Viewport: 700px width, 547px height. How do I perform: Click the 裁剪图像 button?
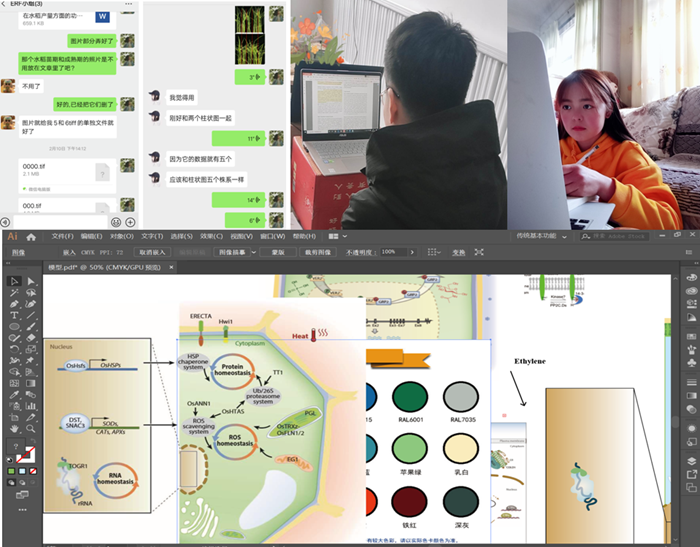click(317, 252)
